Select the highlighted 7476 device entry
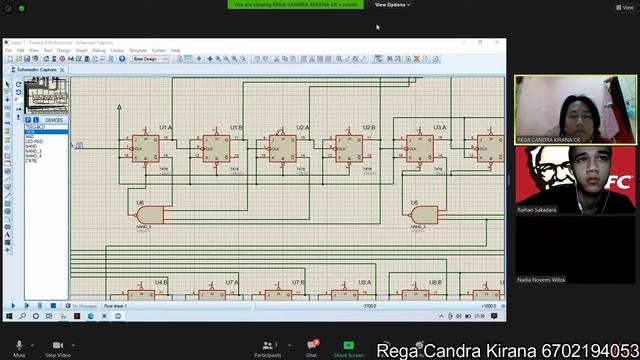Viewport: 640px width, 360px height. pyautogui.click(x=46, y=132)
